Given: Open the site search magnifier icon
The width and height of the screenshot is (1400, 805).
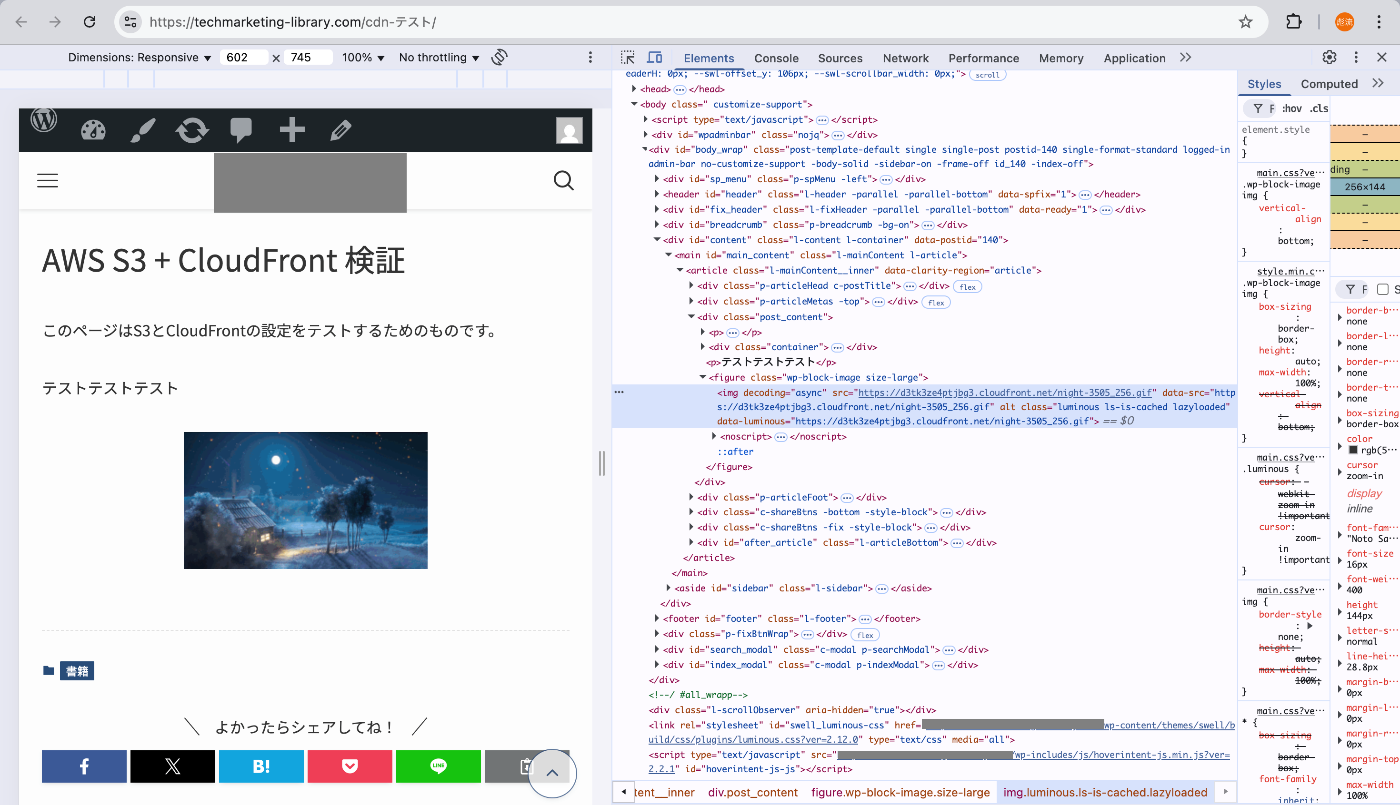Looking at the screenshot, I should 564,180.
